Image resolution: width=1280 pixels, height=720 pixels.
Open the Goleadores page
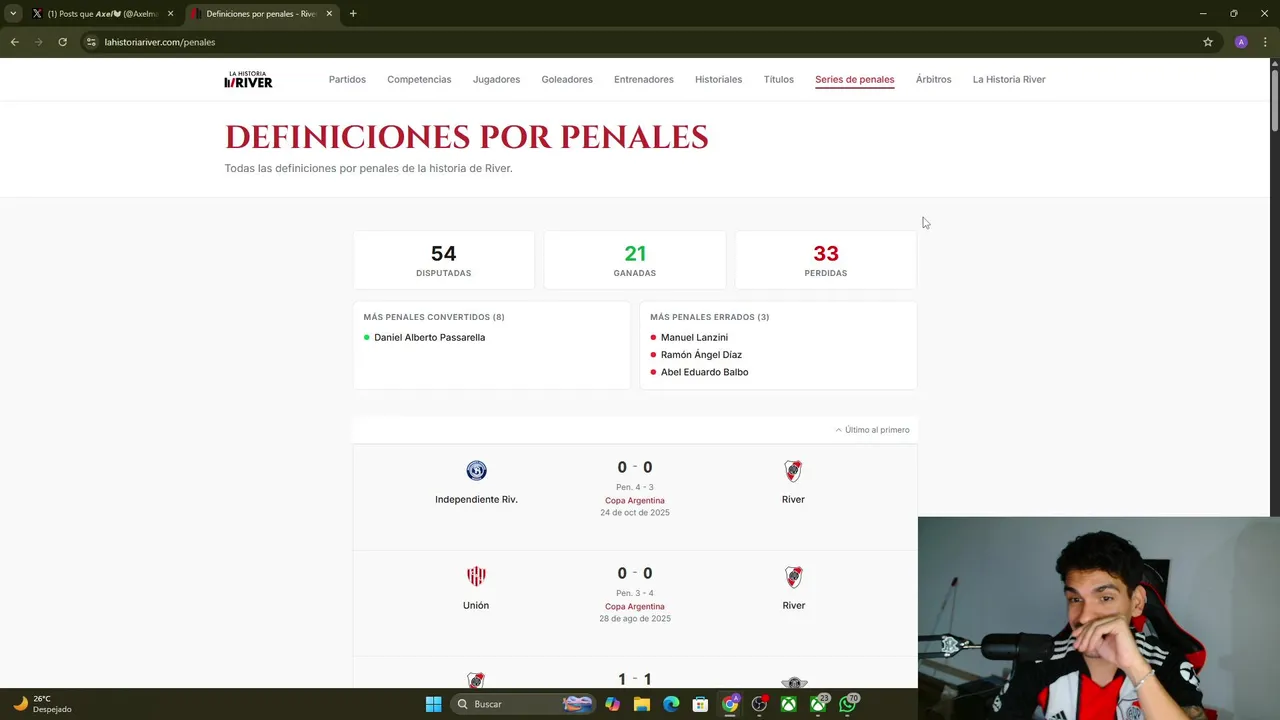pos(567,79)
